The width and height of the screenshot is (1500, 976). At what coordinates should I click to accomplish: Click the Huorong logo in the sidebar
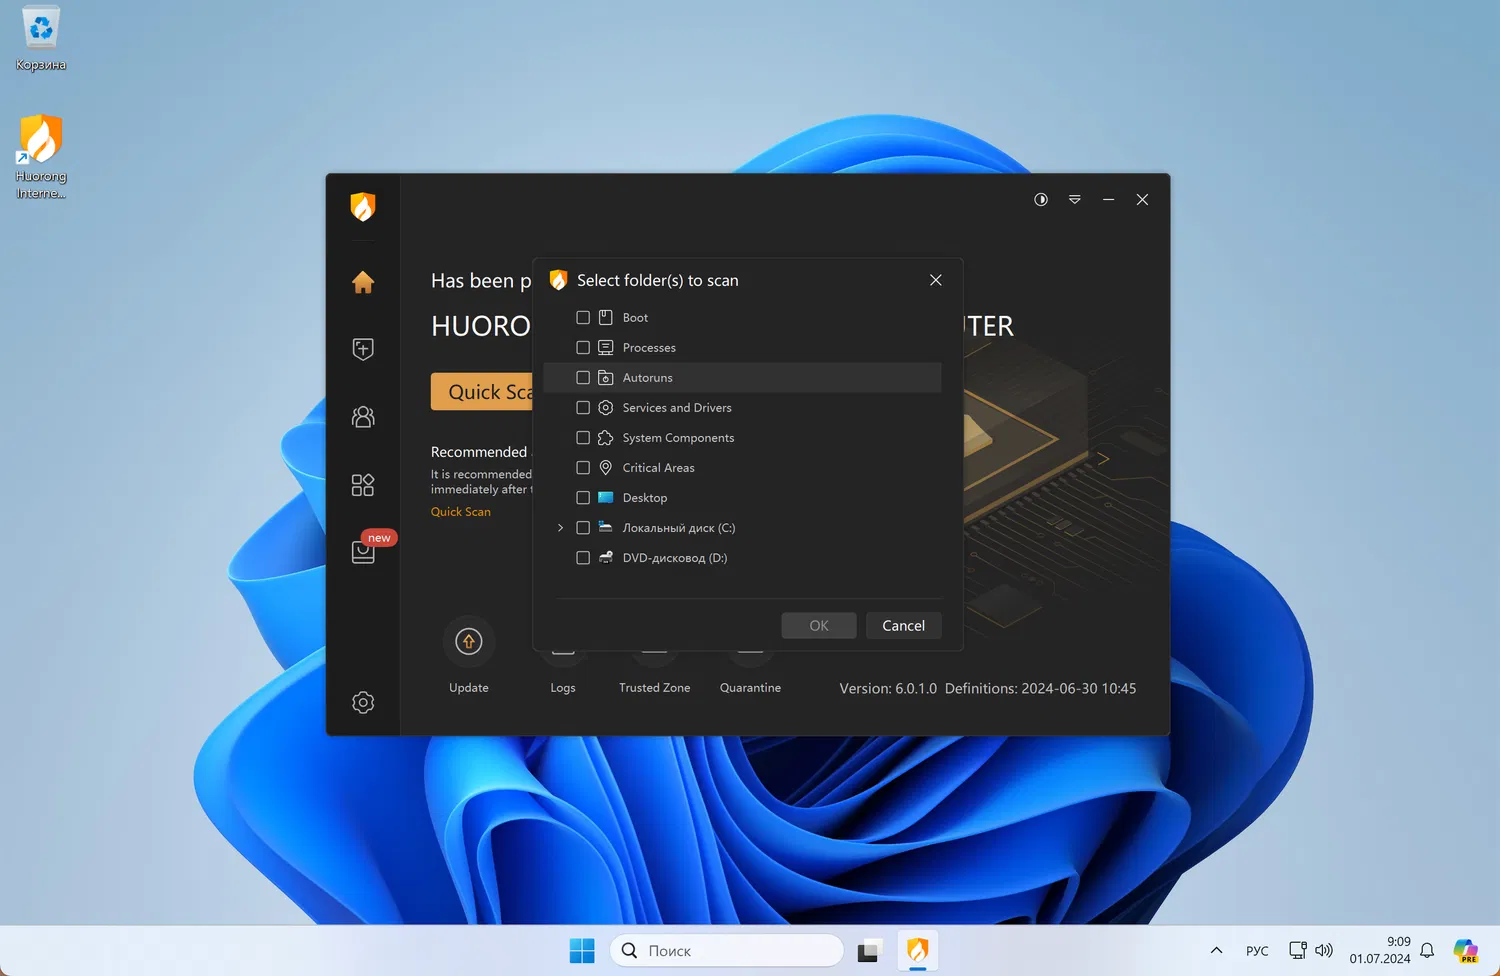point(363,207)
